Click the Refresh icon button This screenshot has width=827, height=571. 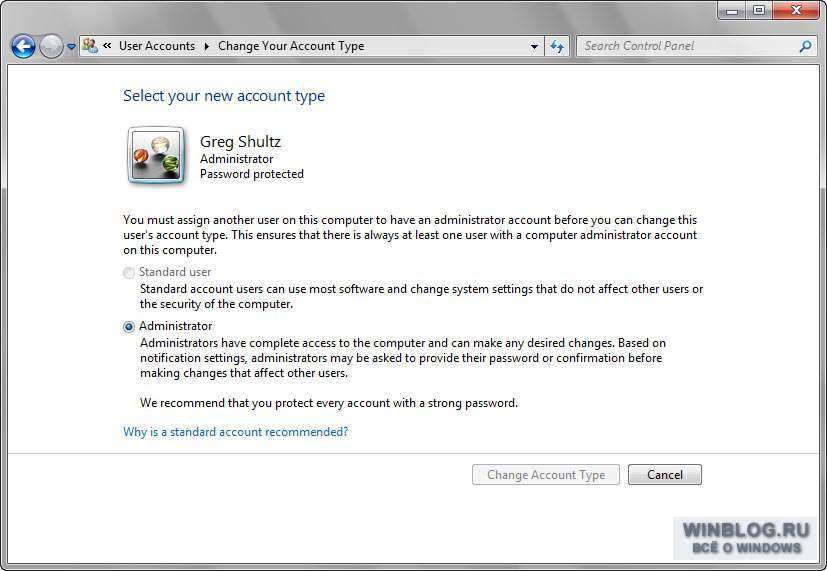557,46
